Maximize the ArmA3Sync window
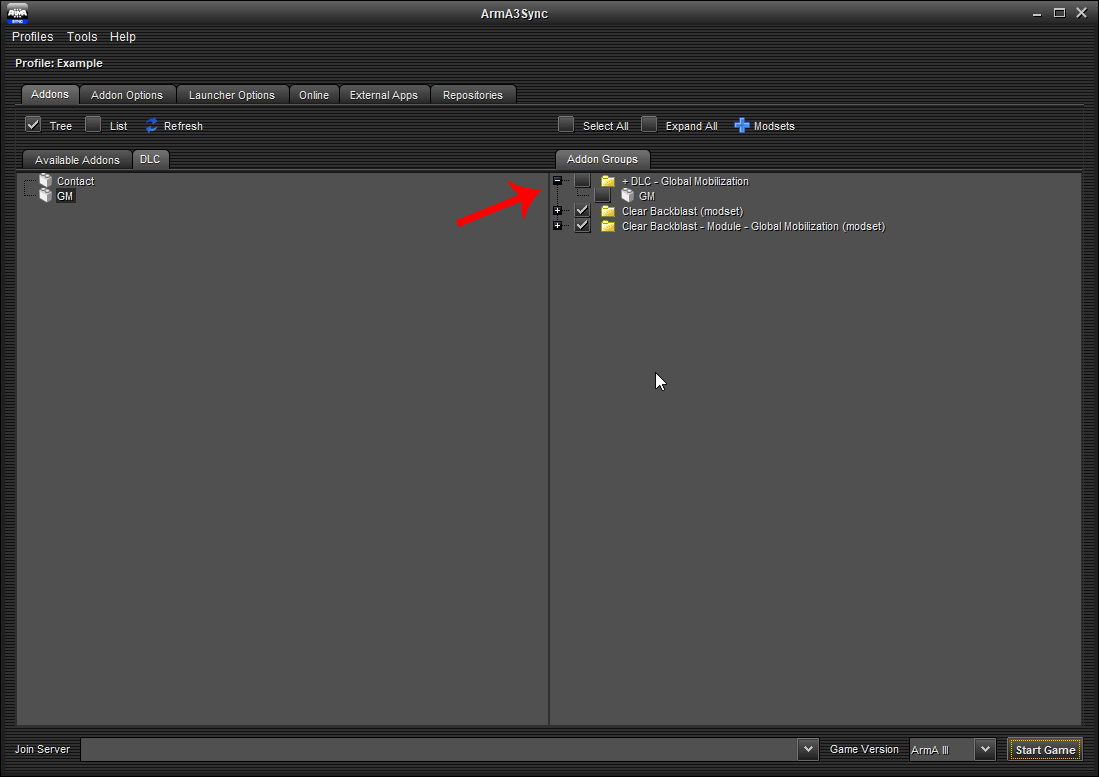 pos(1059,13)
